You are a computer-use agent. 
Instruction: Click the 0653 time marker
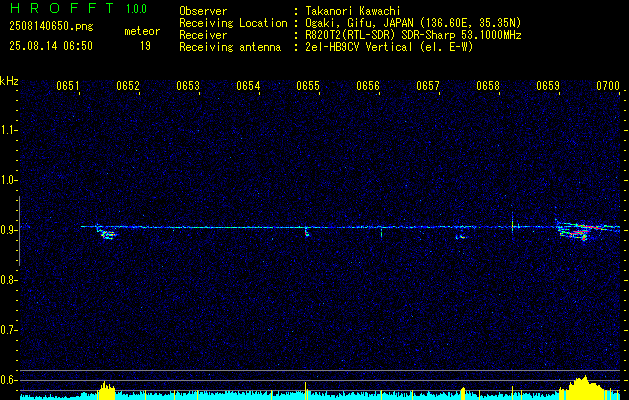click(x=188, y=86)
